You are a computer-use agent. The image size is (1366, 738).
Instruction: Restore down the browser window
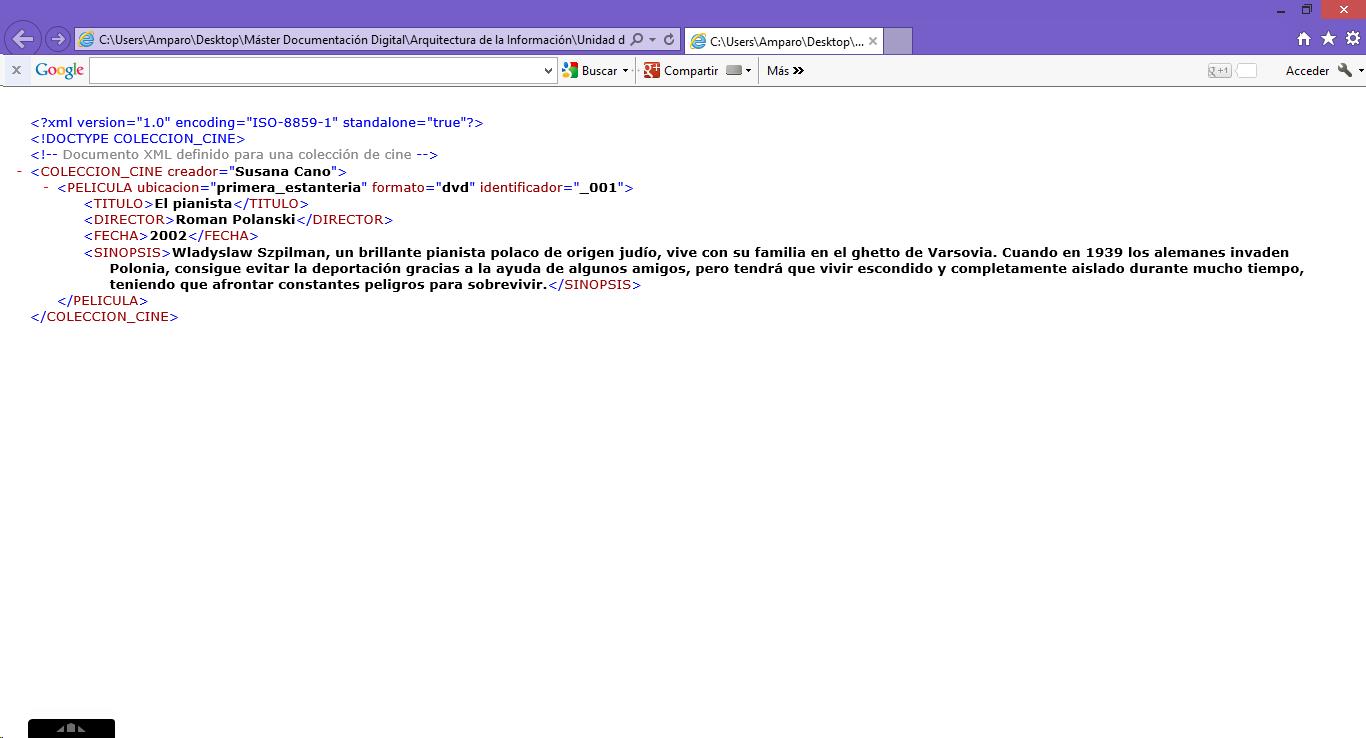point(1306,10)
